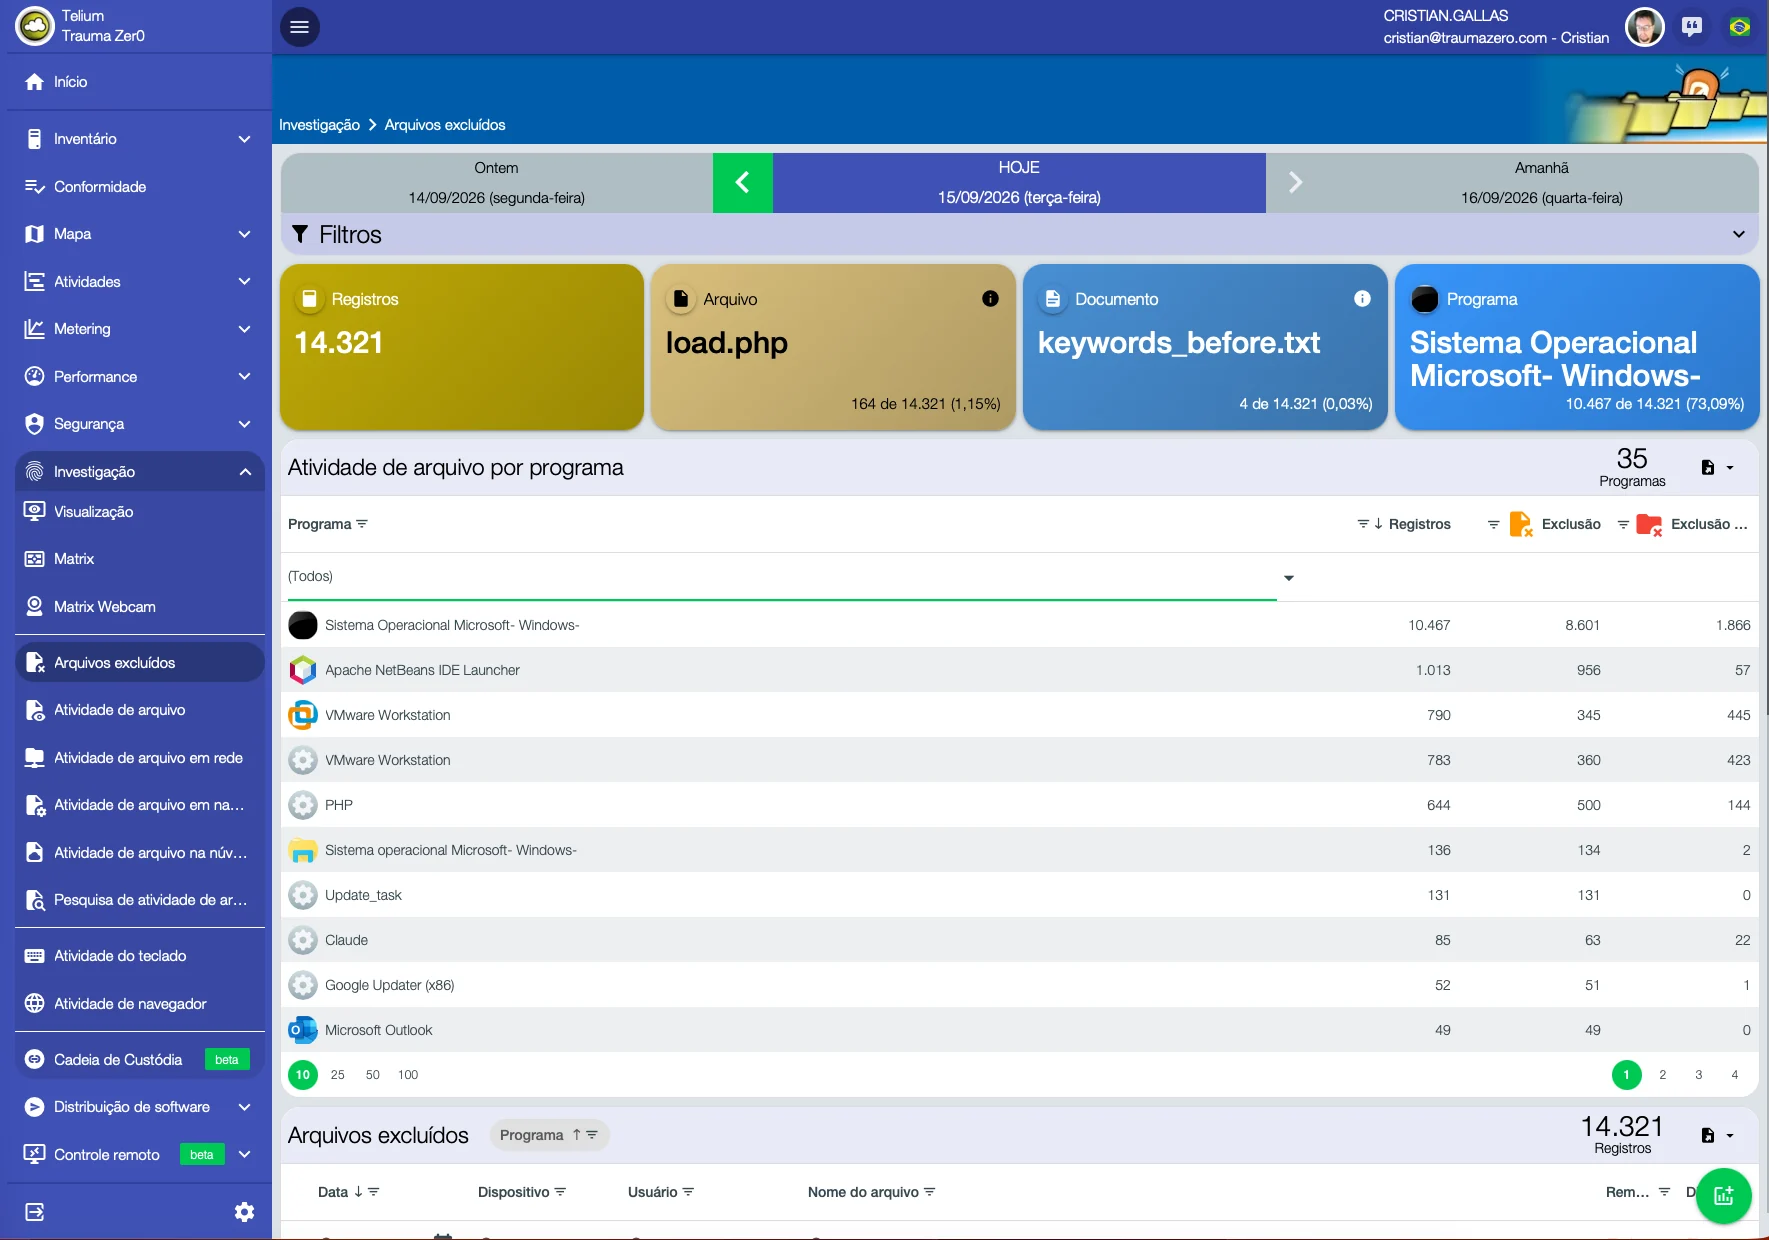Expand Distribuição de software menu
This screenshot has height=1240, width=1769.
pos(140,1107)
